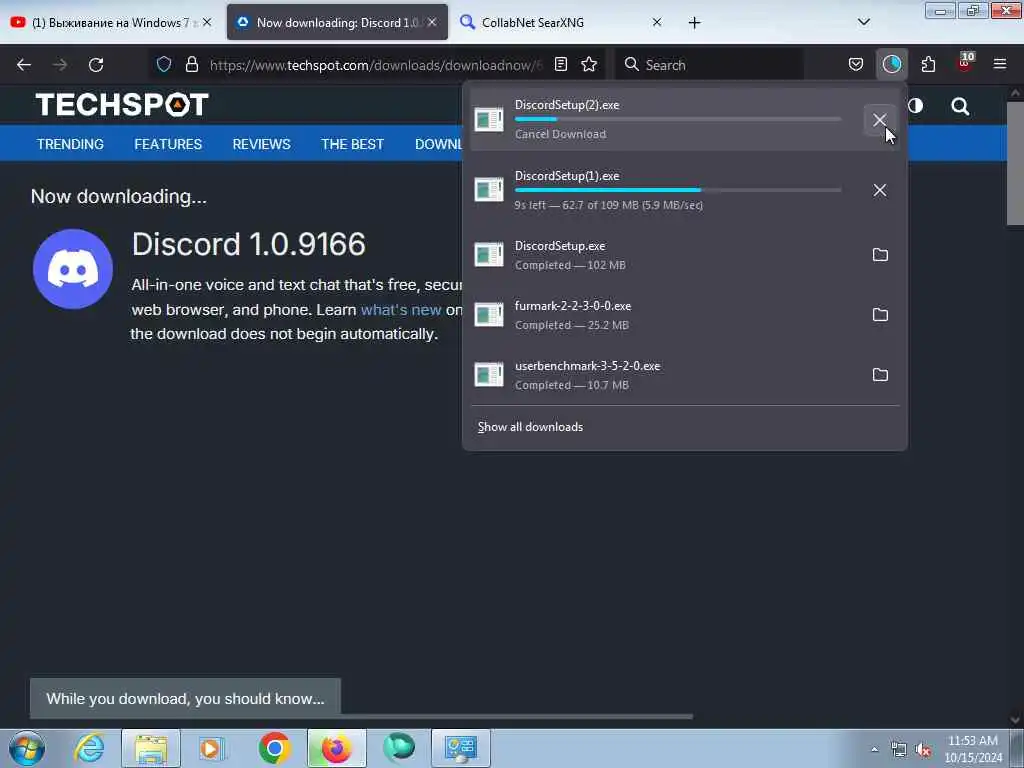The image size is (1024, 768).
Task: Click Show all downloads
Action: click(530, 427)
